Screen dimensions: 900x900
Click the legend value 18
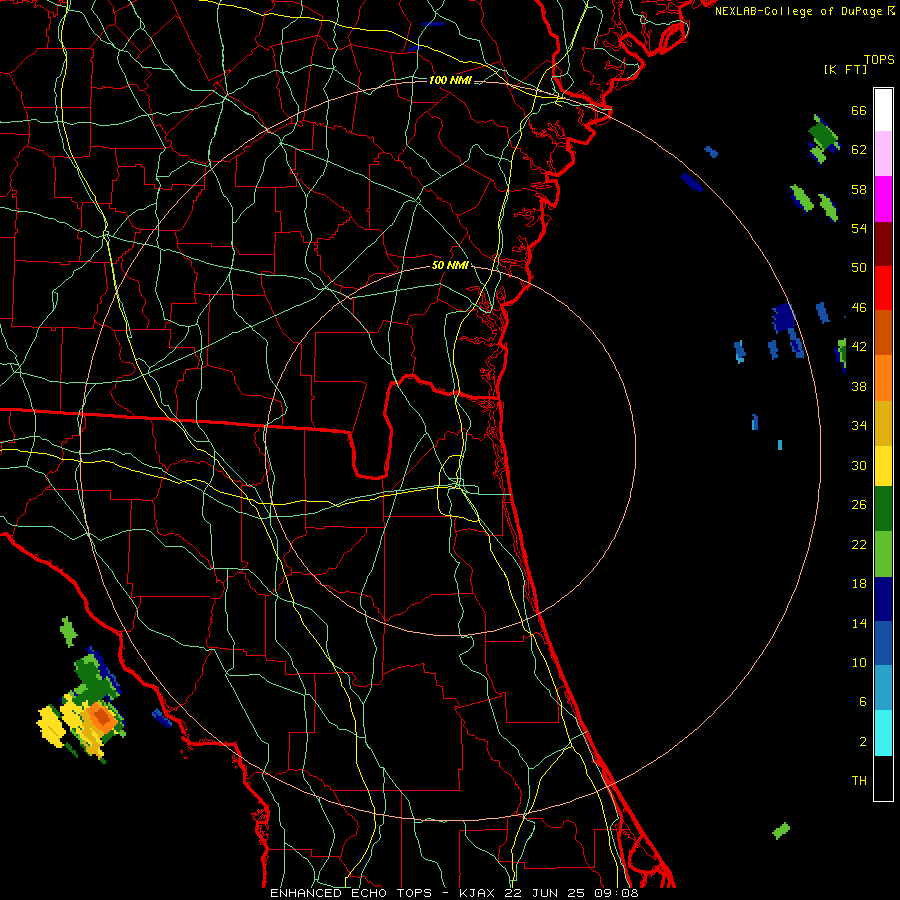pos(859,584)
